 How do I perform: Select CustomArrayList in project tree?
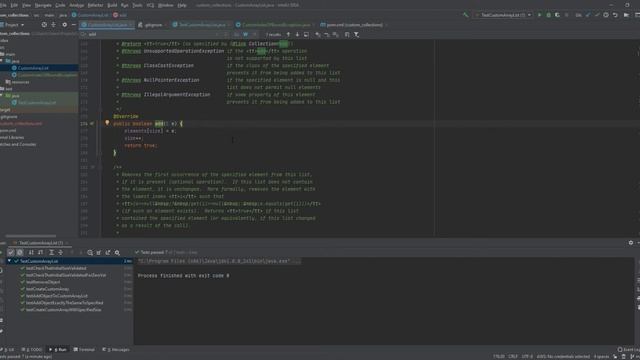(x=33, y=68)
